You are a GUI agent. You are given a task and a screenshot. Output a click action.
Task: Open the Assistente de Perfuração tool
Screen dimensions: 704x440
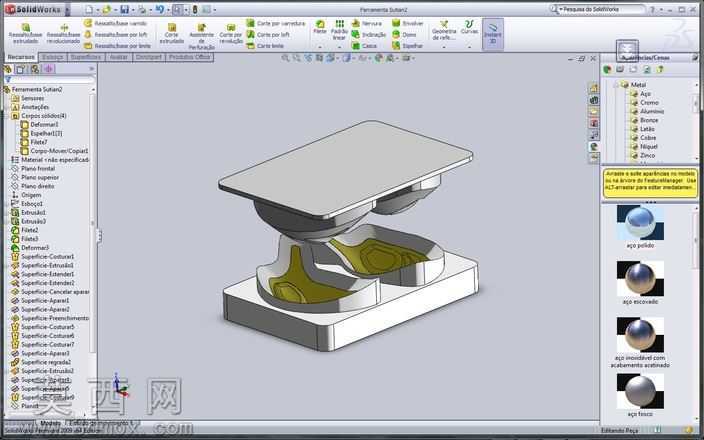(202, 36)
